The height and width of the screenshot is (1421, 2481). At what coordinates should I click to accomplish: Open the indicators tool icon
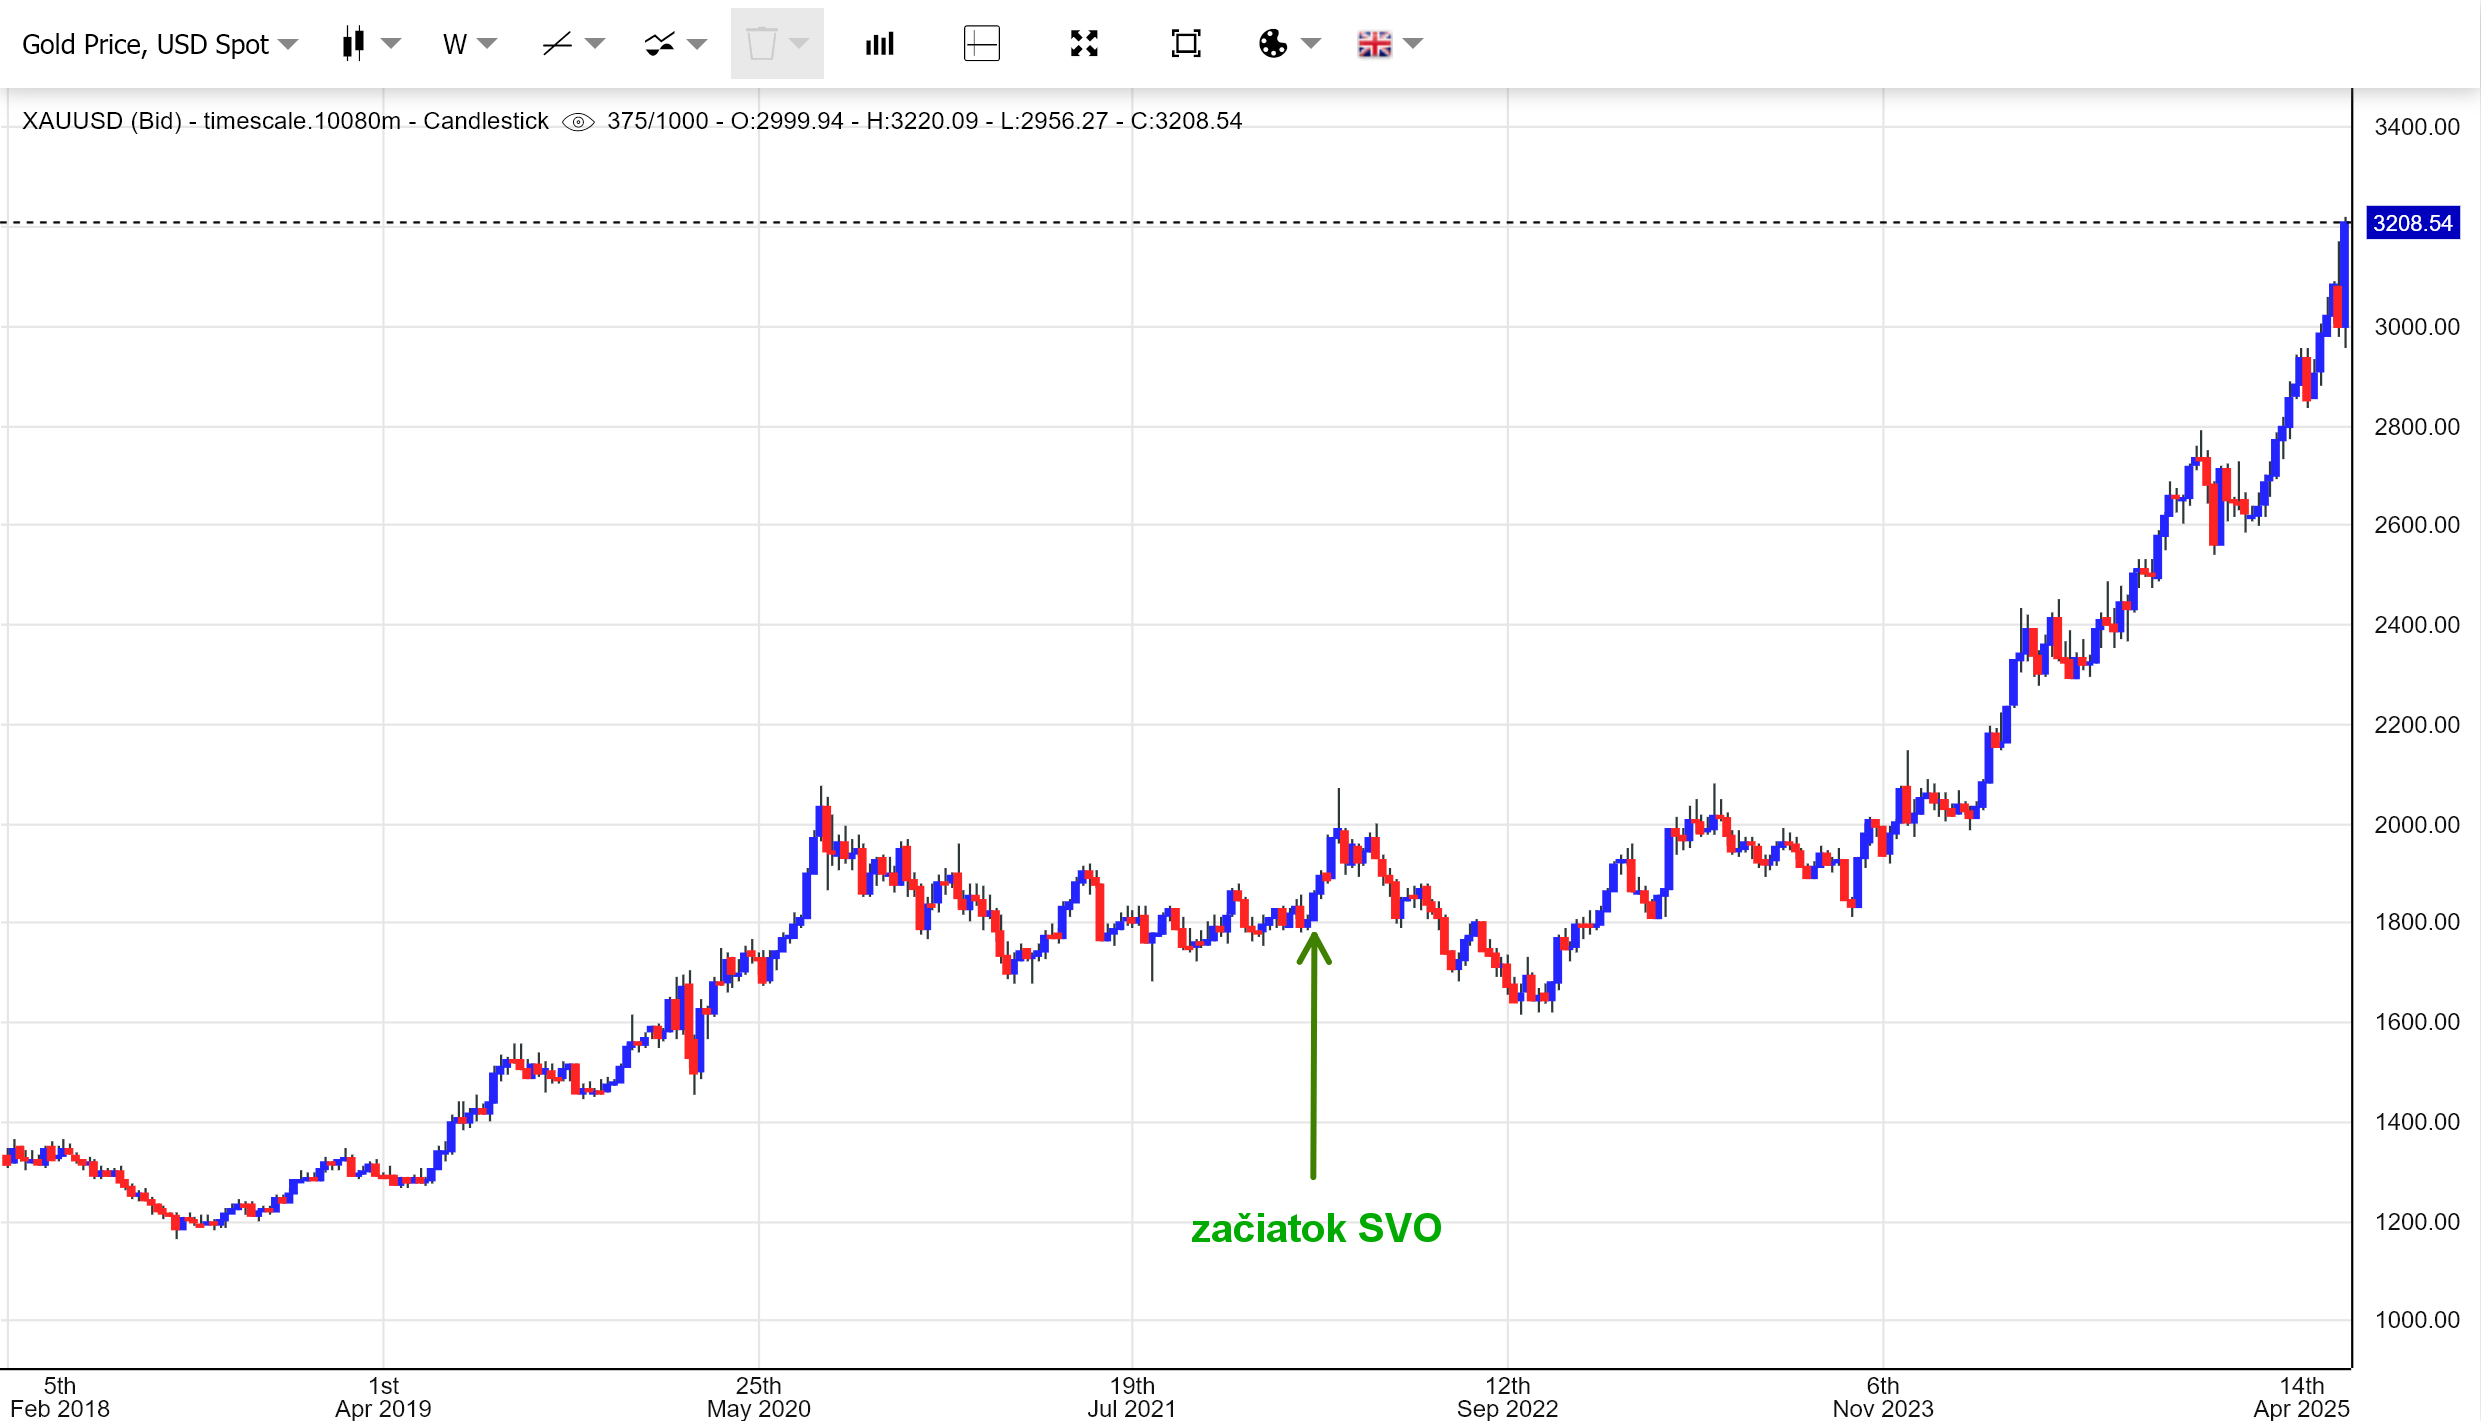click(660, 44)
